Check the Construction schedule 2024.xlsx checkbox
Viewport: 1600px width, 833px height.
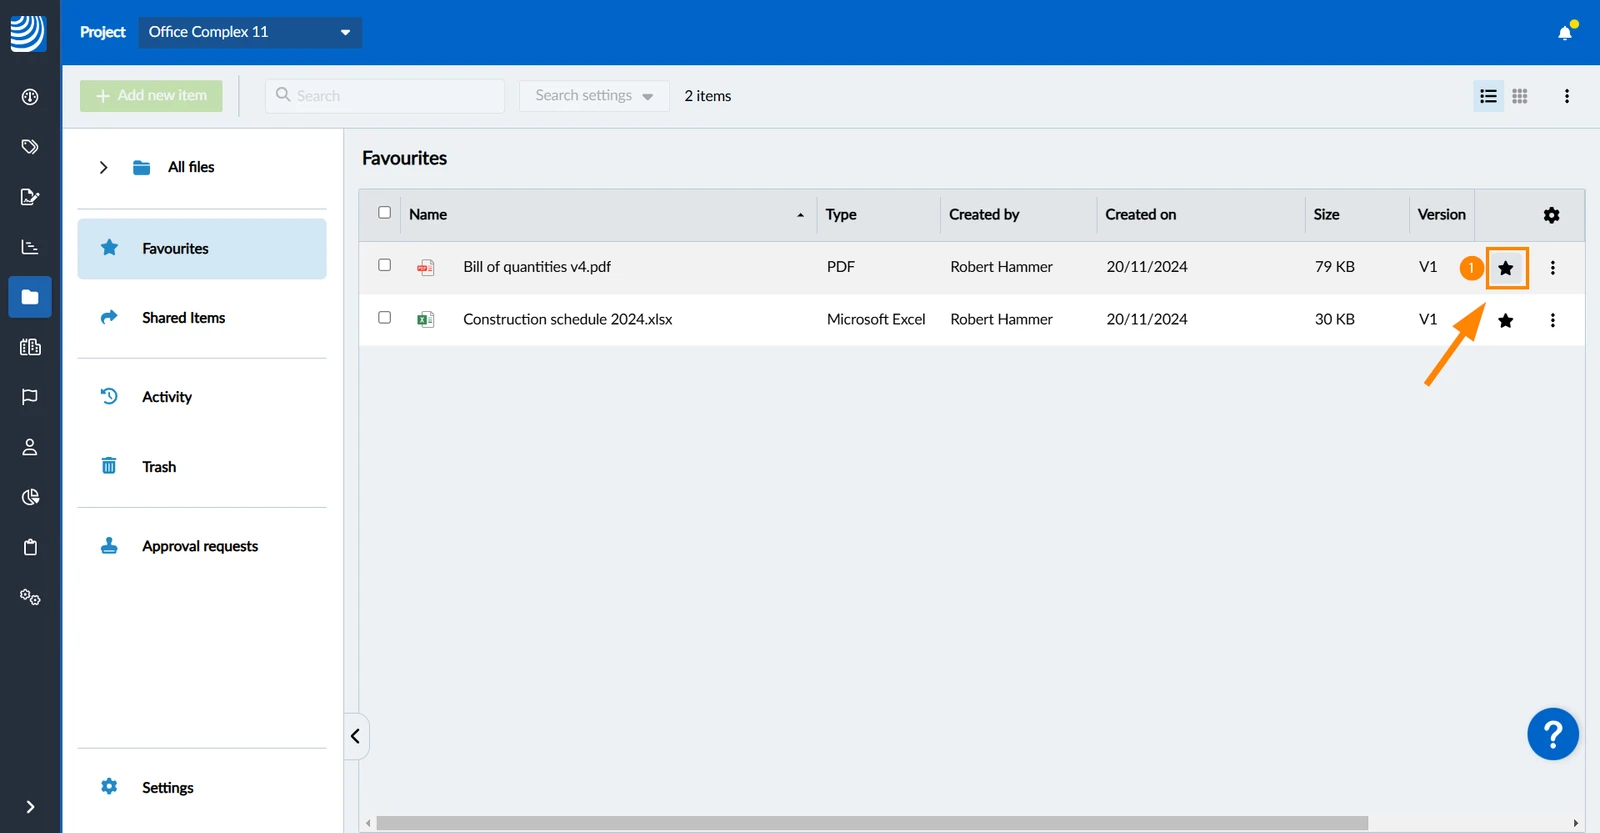tap(385, 318)
